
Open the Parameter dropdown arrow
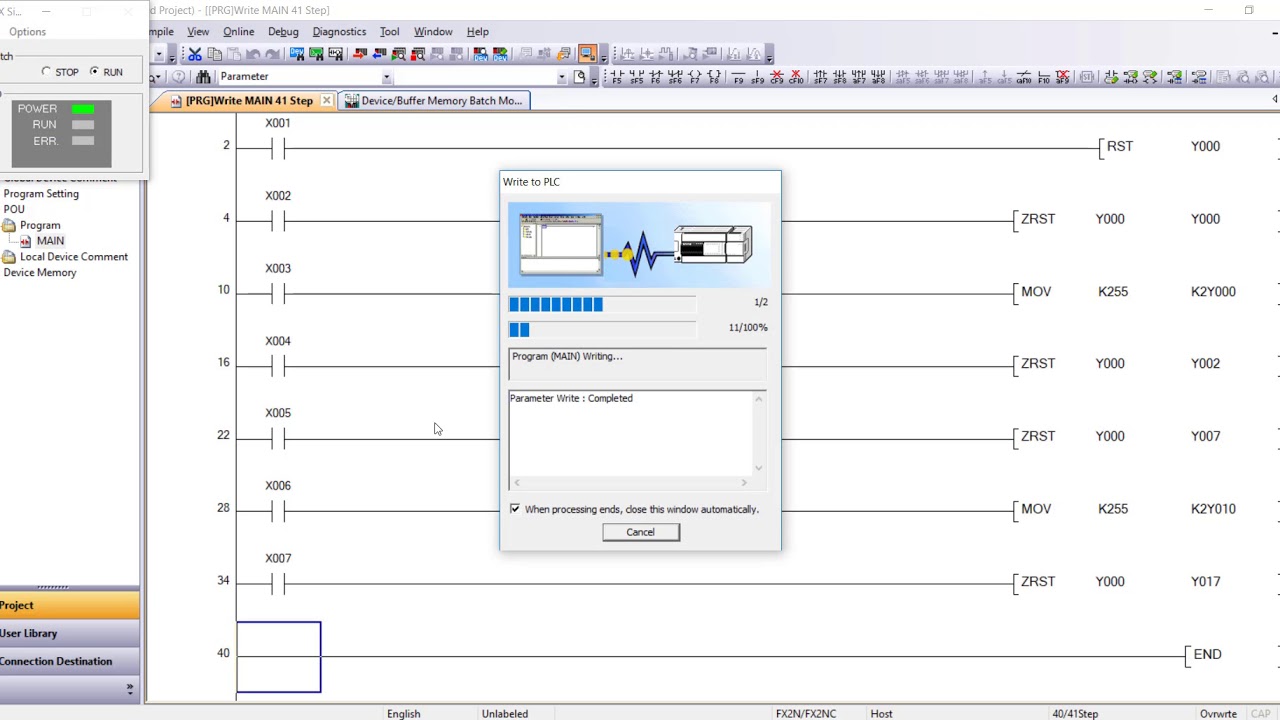tap(386, 77)
